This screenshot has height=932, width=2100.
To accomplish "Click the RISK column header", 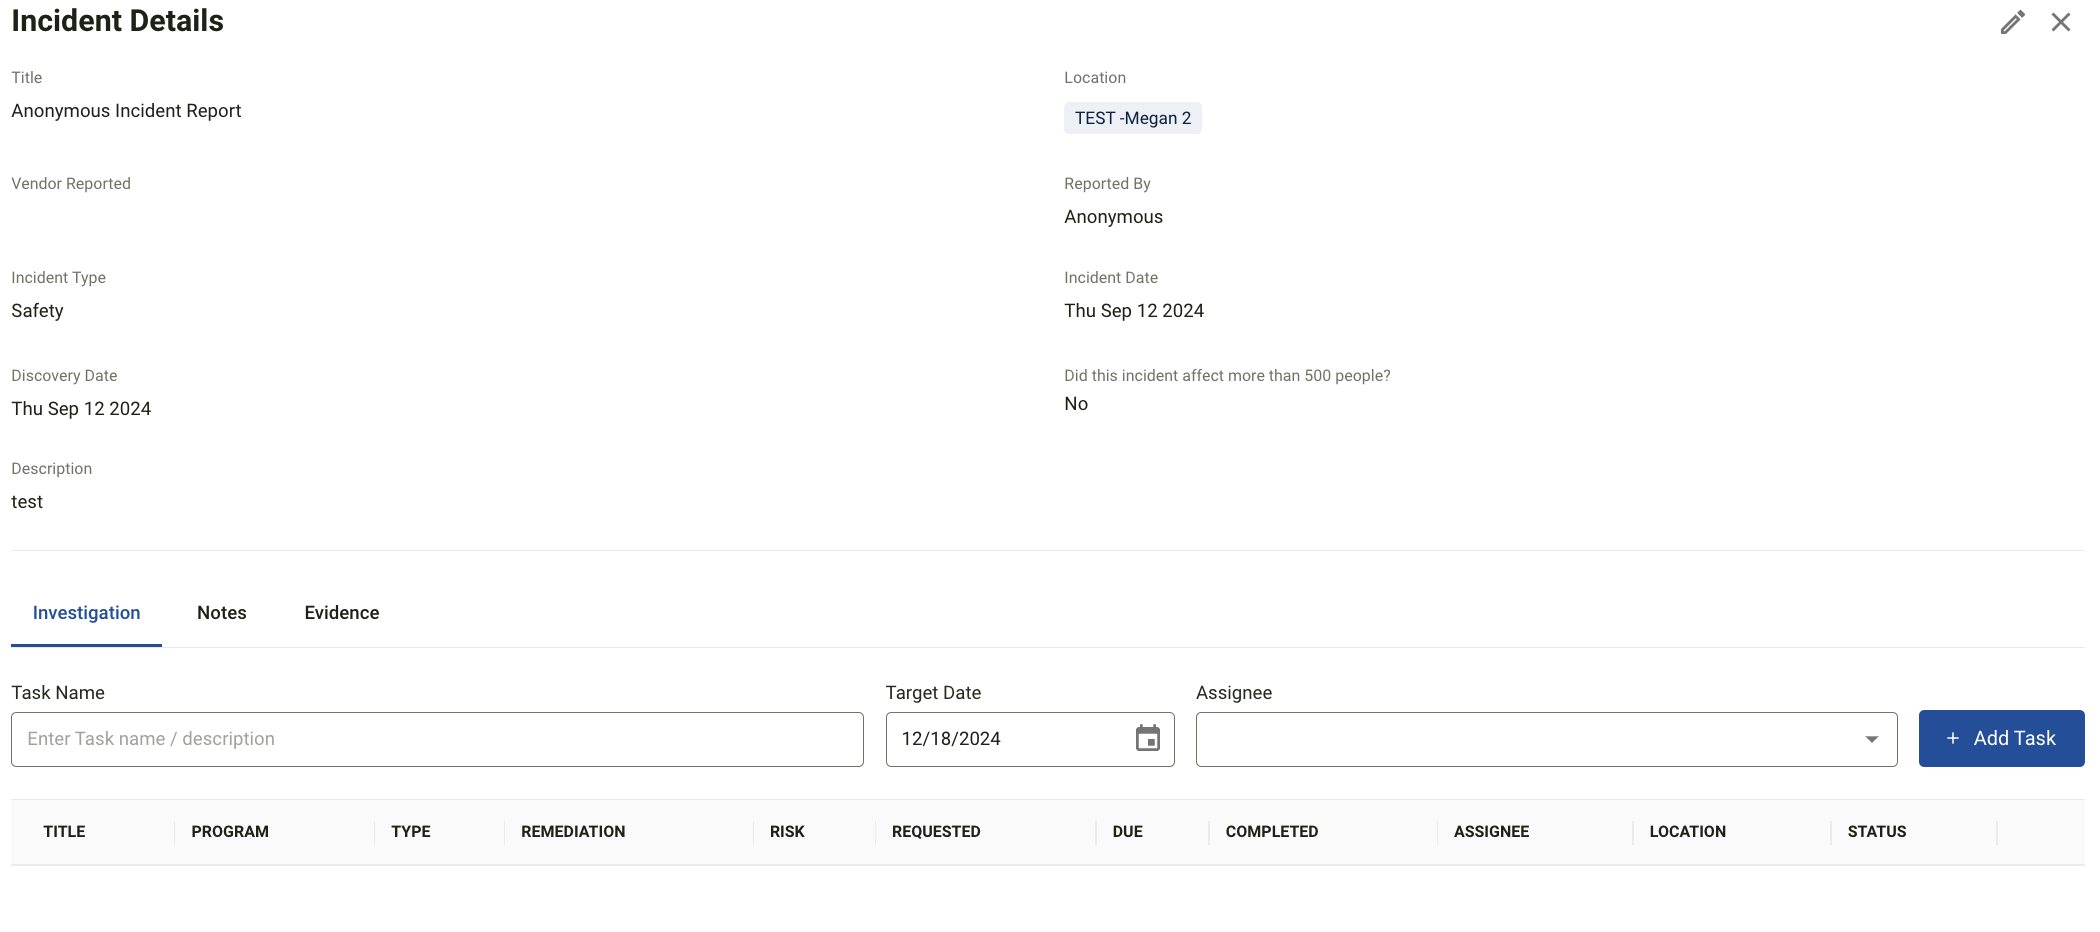I will tap(787, 832).
